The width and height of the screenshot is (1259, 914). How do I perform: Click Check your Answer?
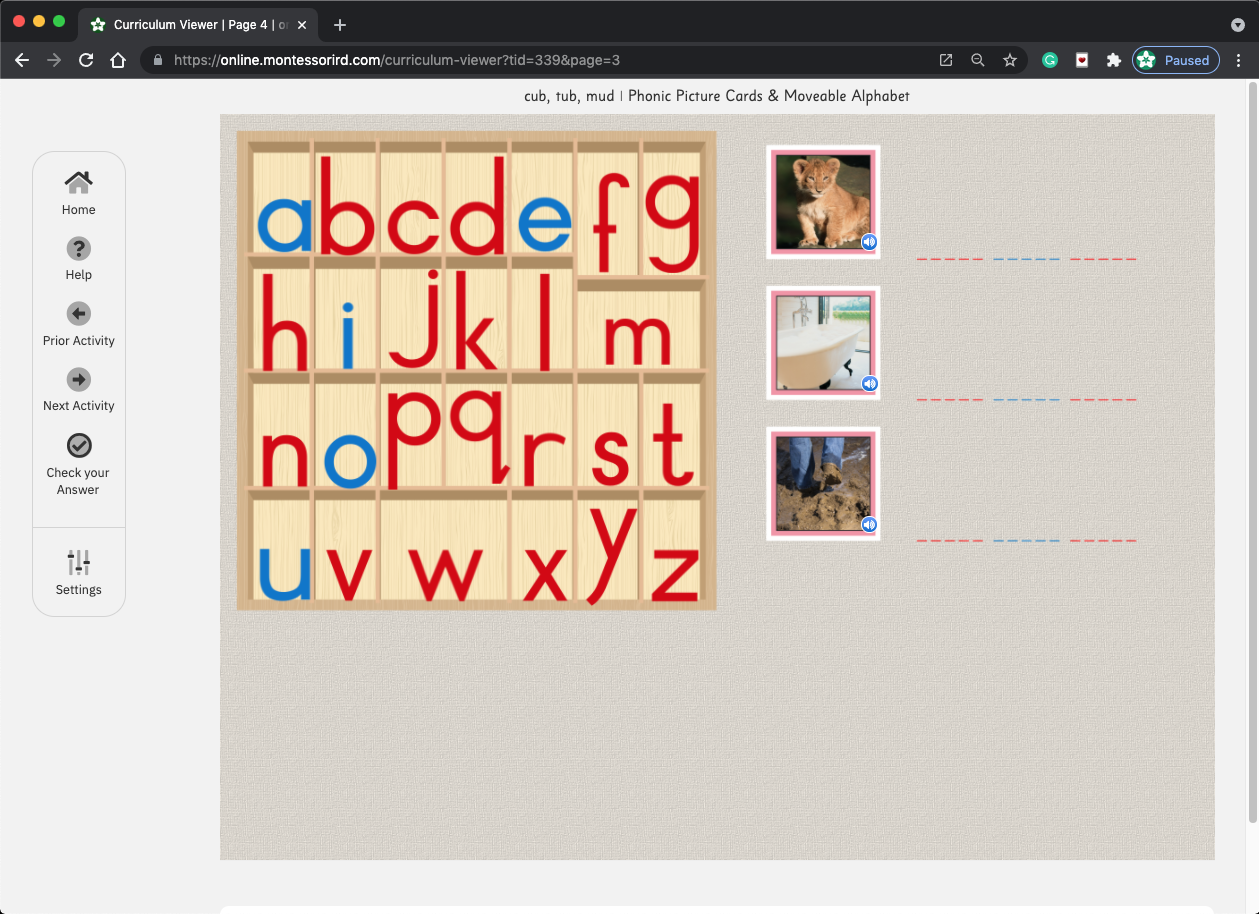(x=78, y=464)
